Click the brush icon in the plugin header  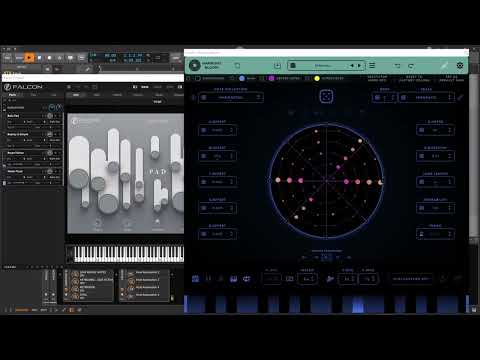(x=444, y=66)
